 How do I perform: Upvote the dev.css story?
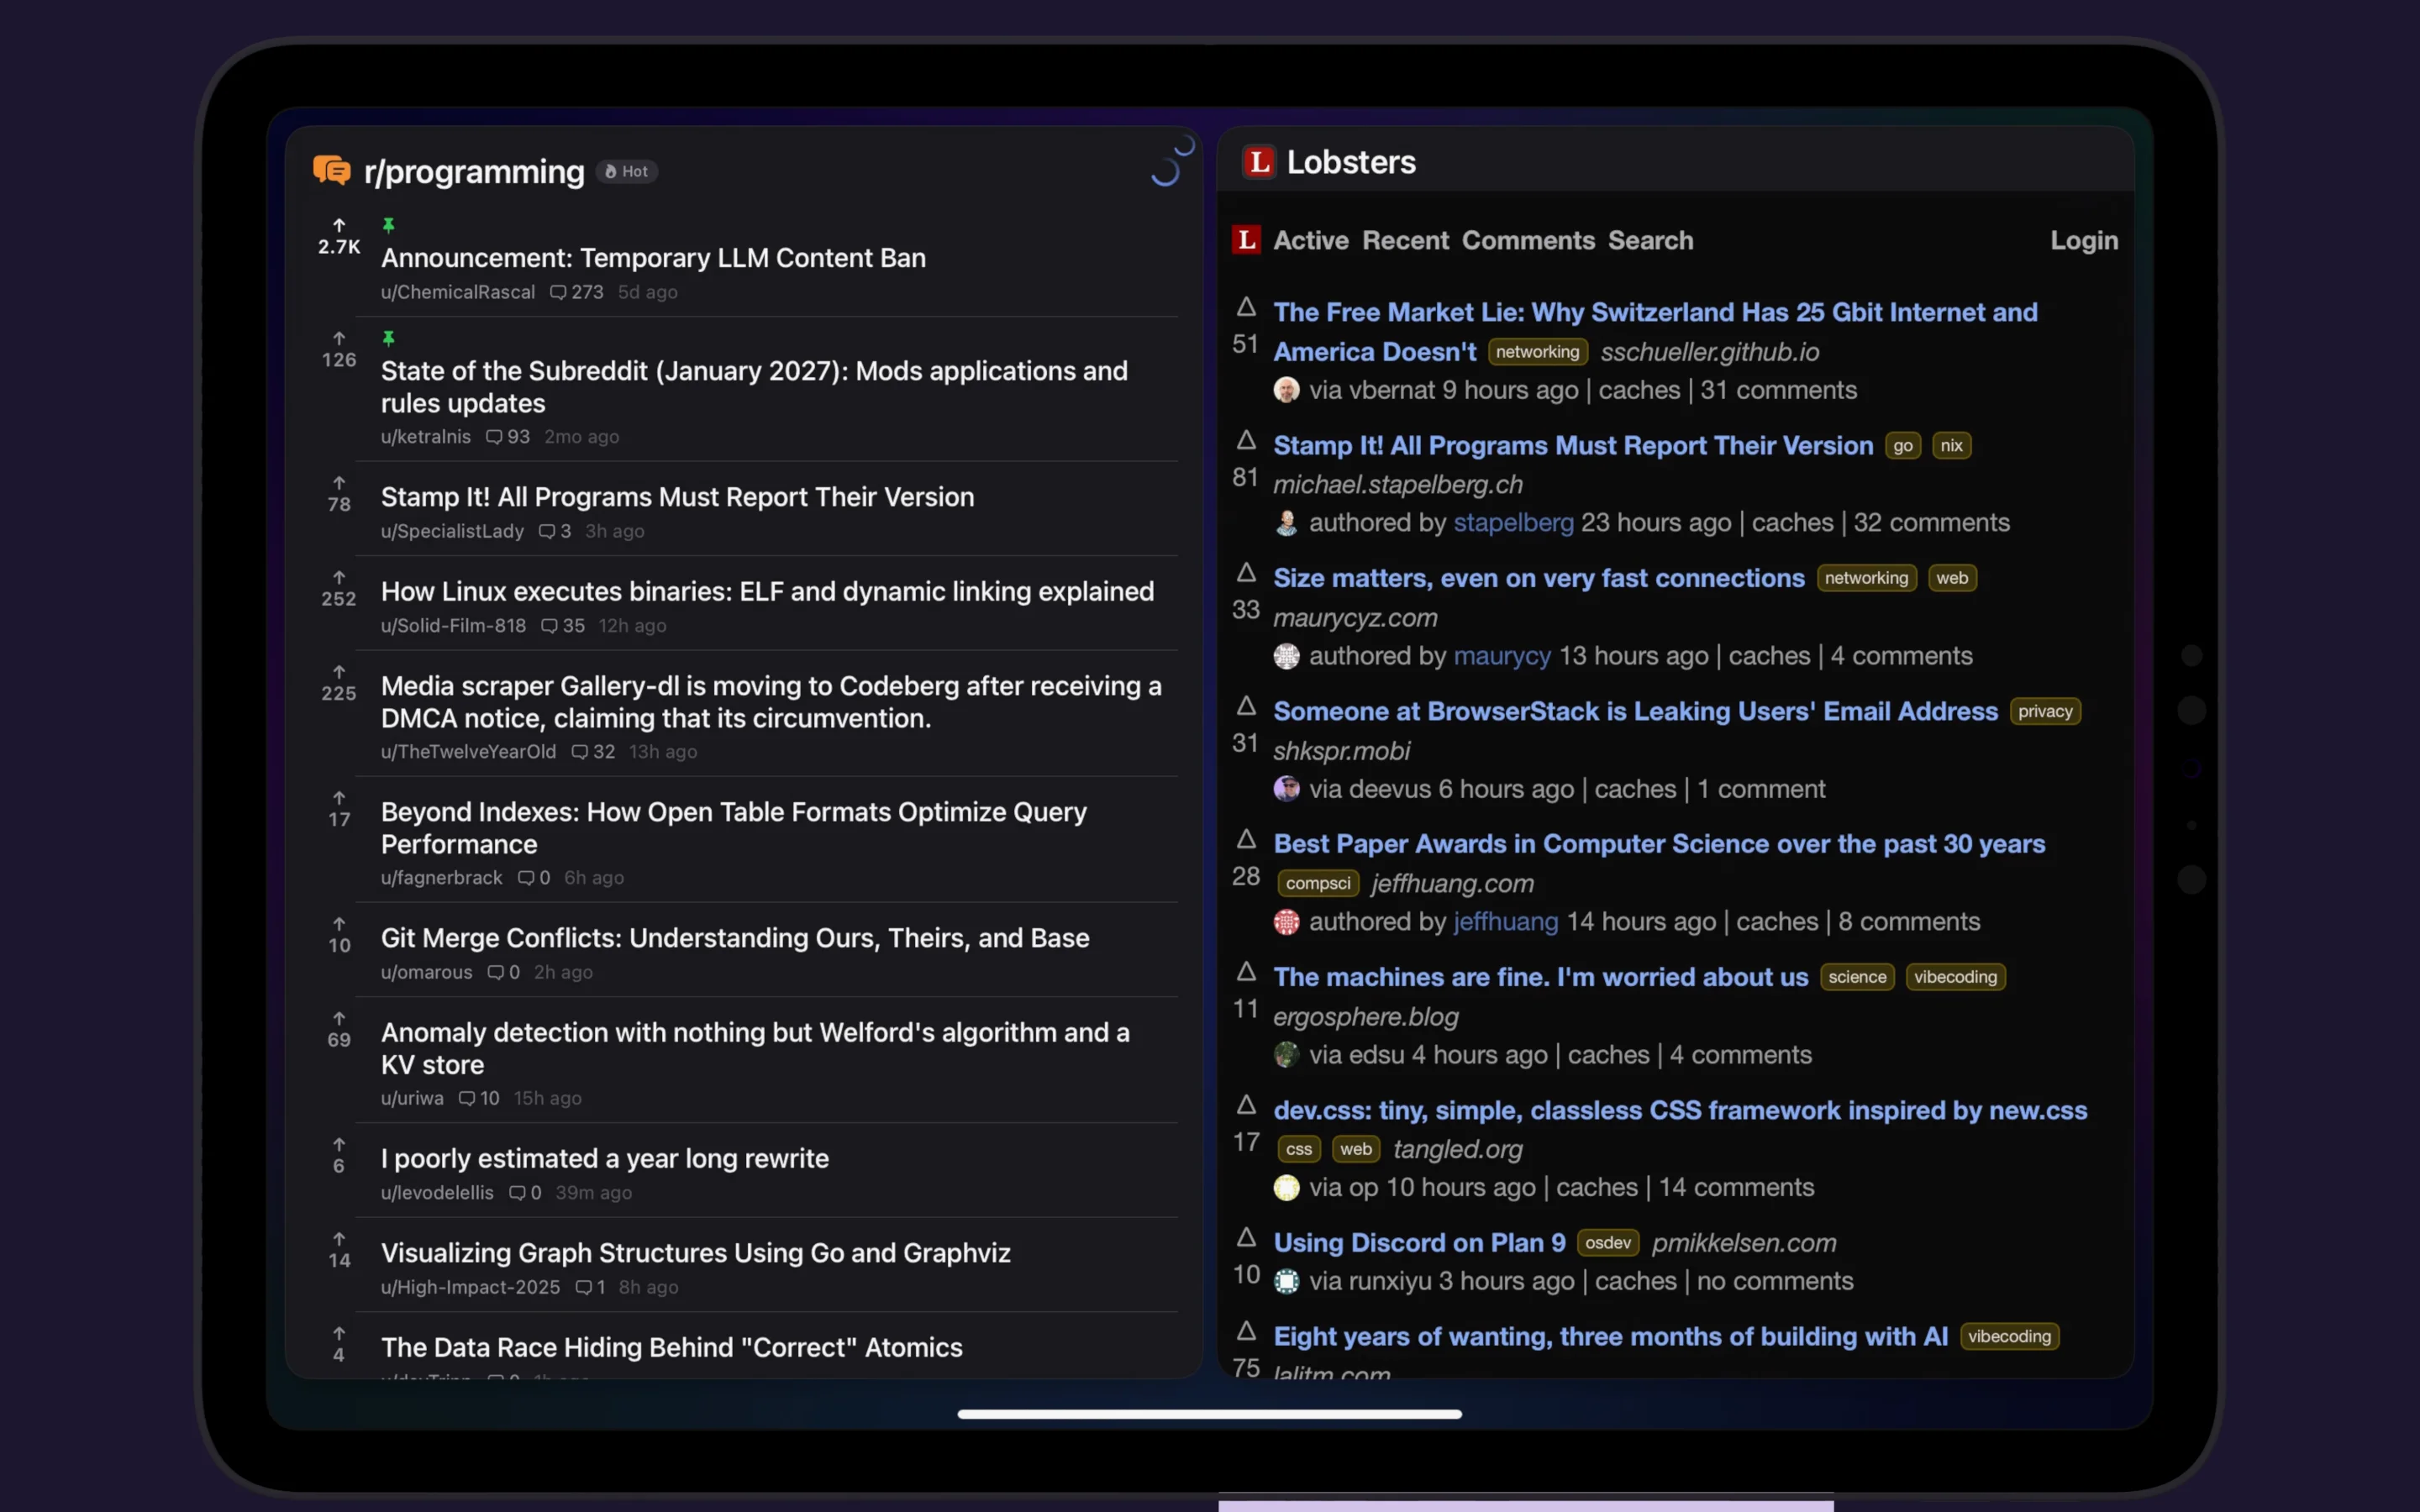(1246, 1105)
